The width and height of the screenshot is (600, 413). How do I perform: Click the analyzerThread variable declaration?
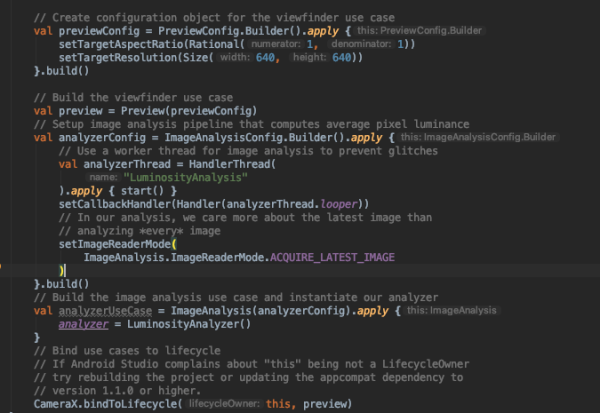(x=127, y=165)
